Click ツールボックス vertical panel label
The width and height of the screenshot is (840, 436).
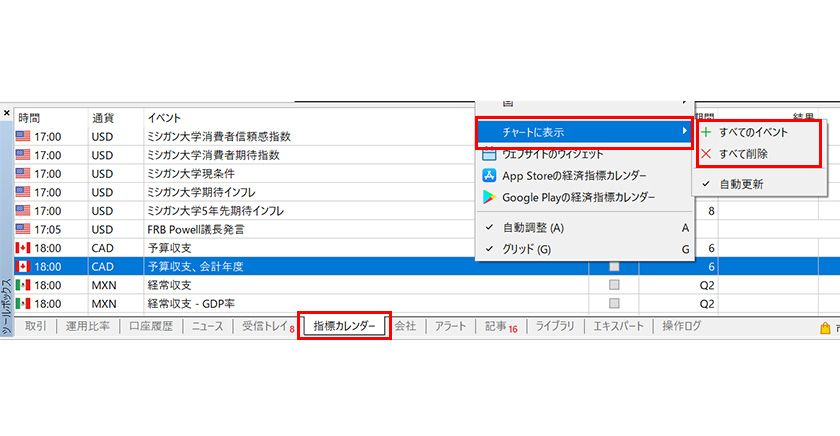[x=6, y=307]
